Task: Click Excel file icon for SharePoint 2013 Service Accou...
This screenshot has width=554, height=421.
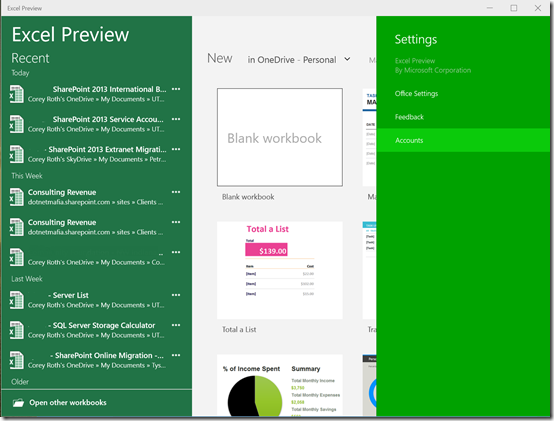Action: 16,124
